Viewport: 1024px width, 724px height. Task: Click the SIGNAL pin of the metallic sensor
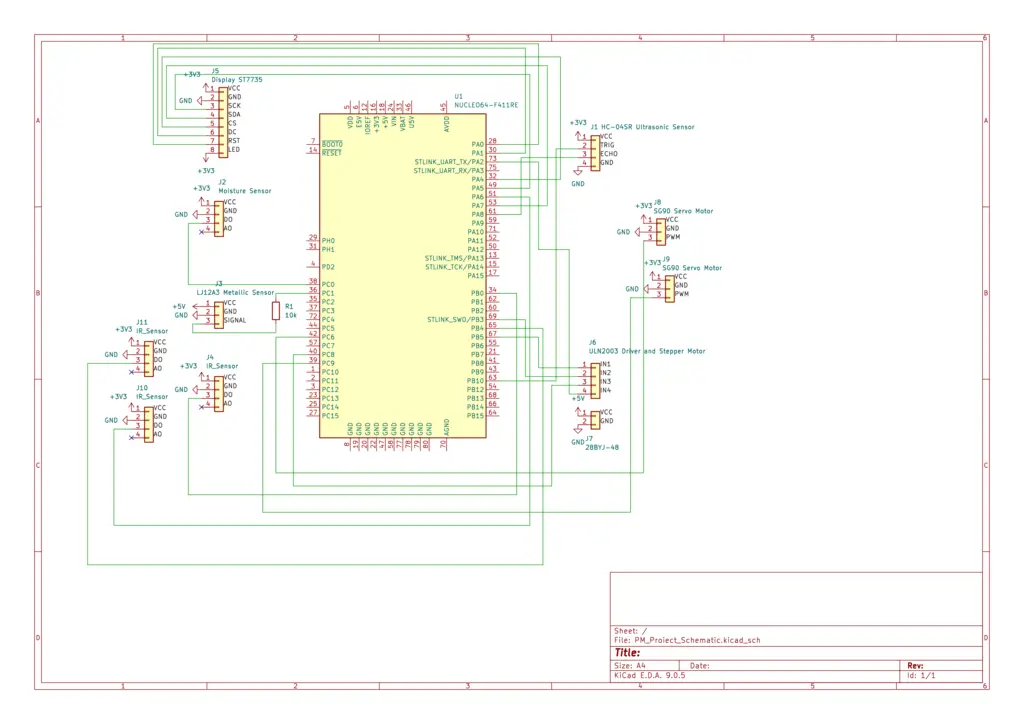point(234,321)
